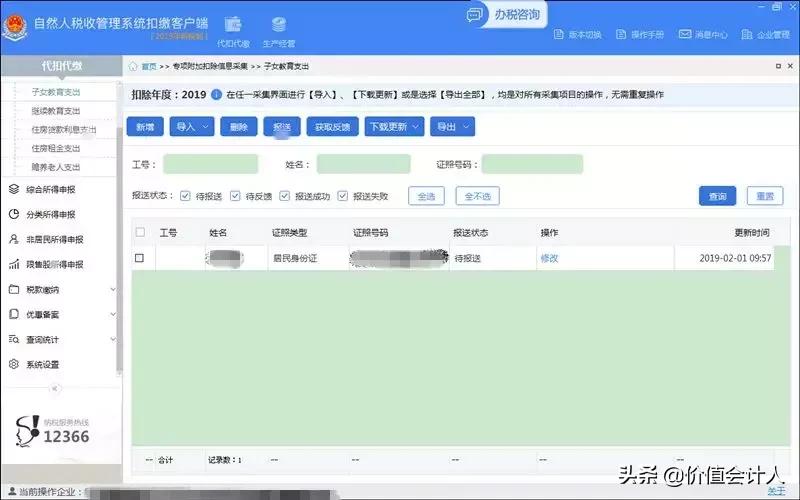The width and height of the screenshot is (800, 500).
Task: Click the blue info icon beside 2019
Action: (x=216, y=94)
